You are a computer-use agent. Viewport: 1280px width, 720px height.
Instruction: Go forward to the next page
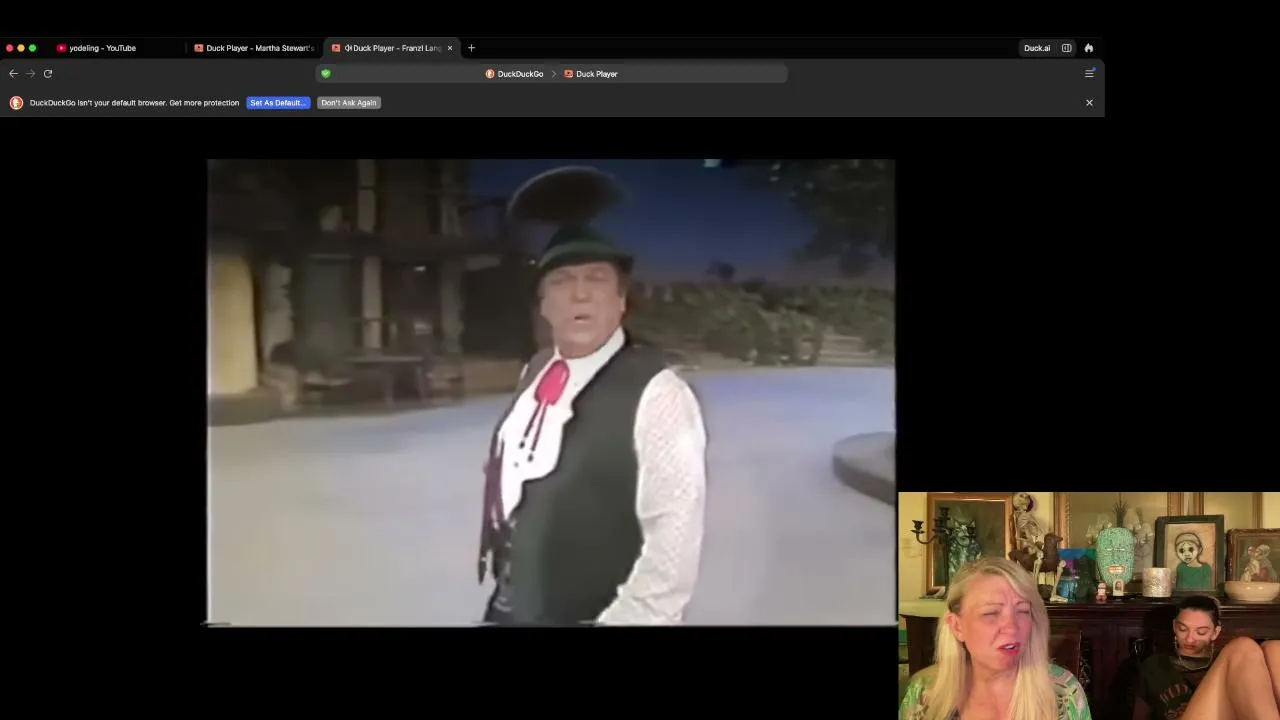point(30,73)
